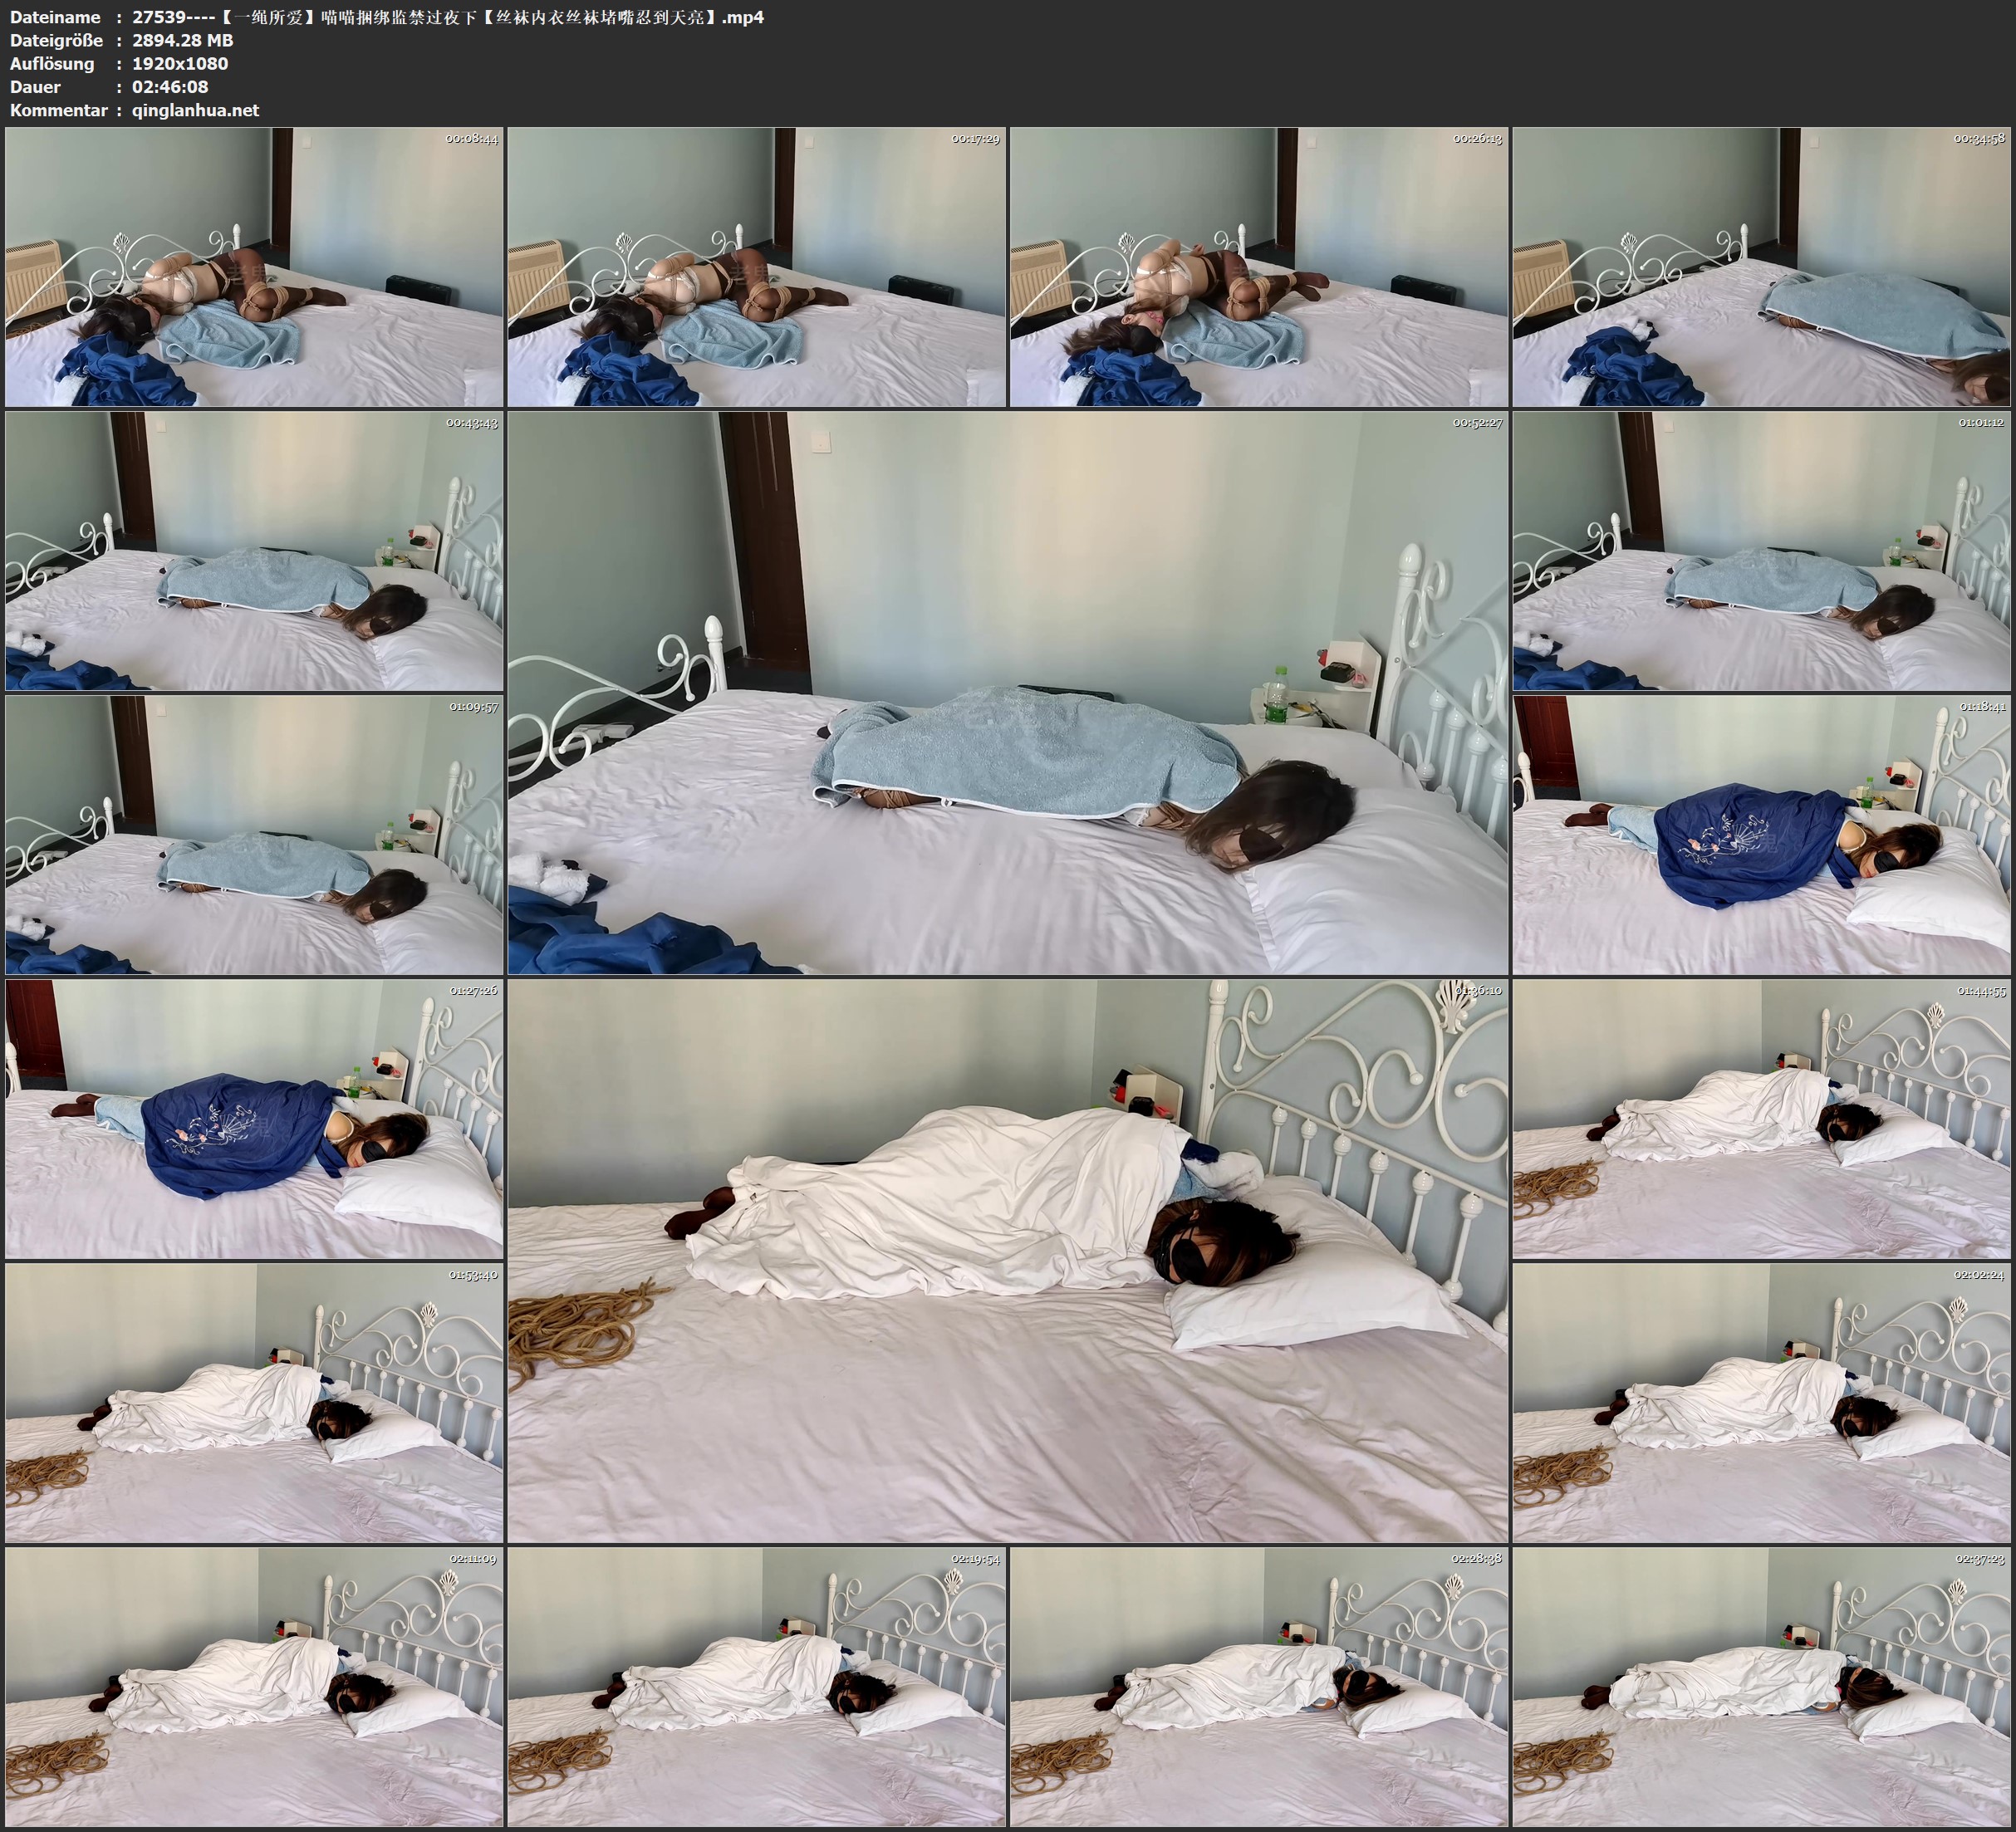Image resolution: width=2016 pixels, height=1832 pixels.
Task: Click the large thumbnail at 01:36:10
Action: coord(1008,1260)
